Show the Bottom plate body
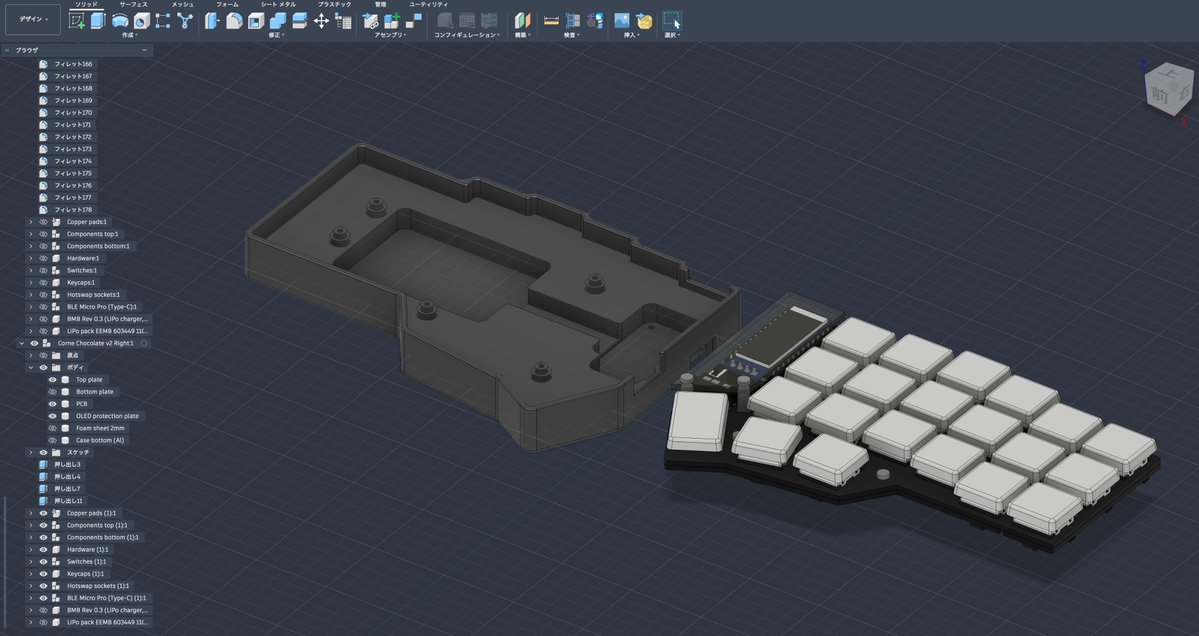The height and width of the screenshot is (636, 1199). point(53,392)
